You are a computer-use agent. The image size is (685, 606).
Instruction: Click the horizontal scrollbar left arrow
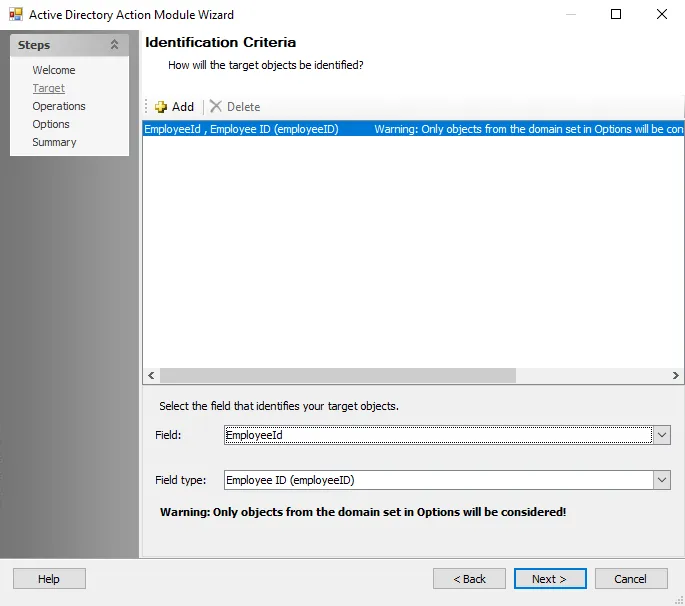click(x=151, y=375)
